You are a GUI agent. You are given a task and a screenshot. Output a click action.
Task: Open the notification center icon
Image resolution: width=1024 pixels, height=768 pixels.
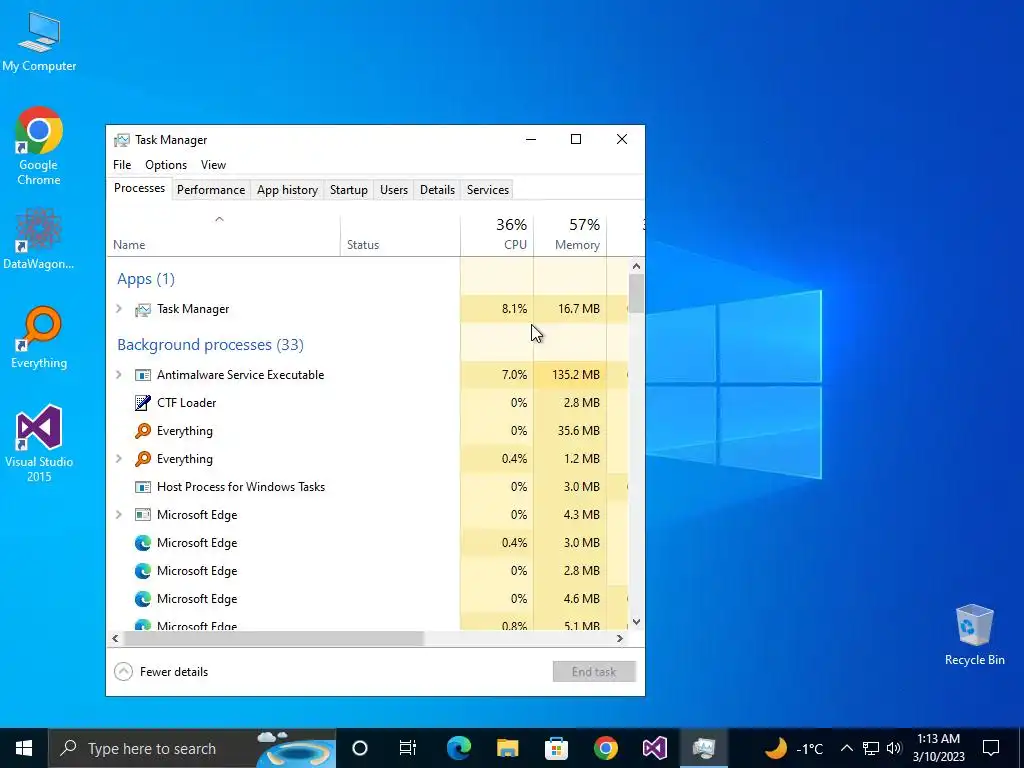tap(991, 748)
